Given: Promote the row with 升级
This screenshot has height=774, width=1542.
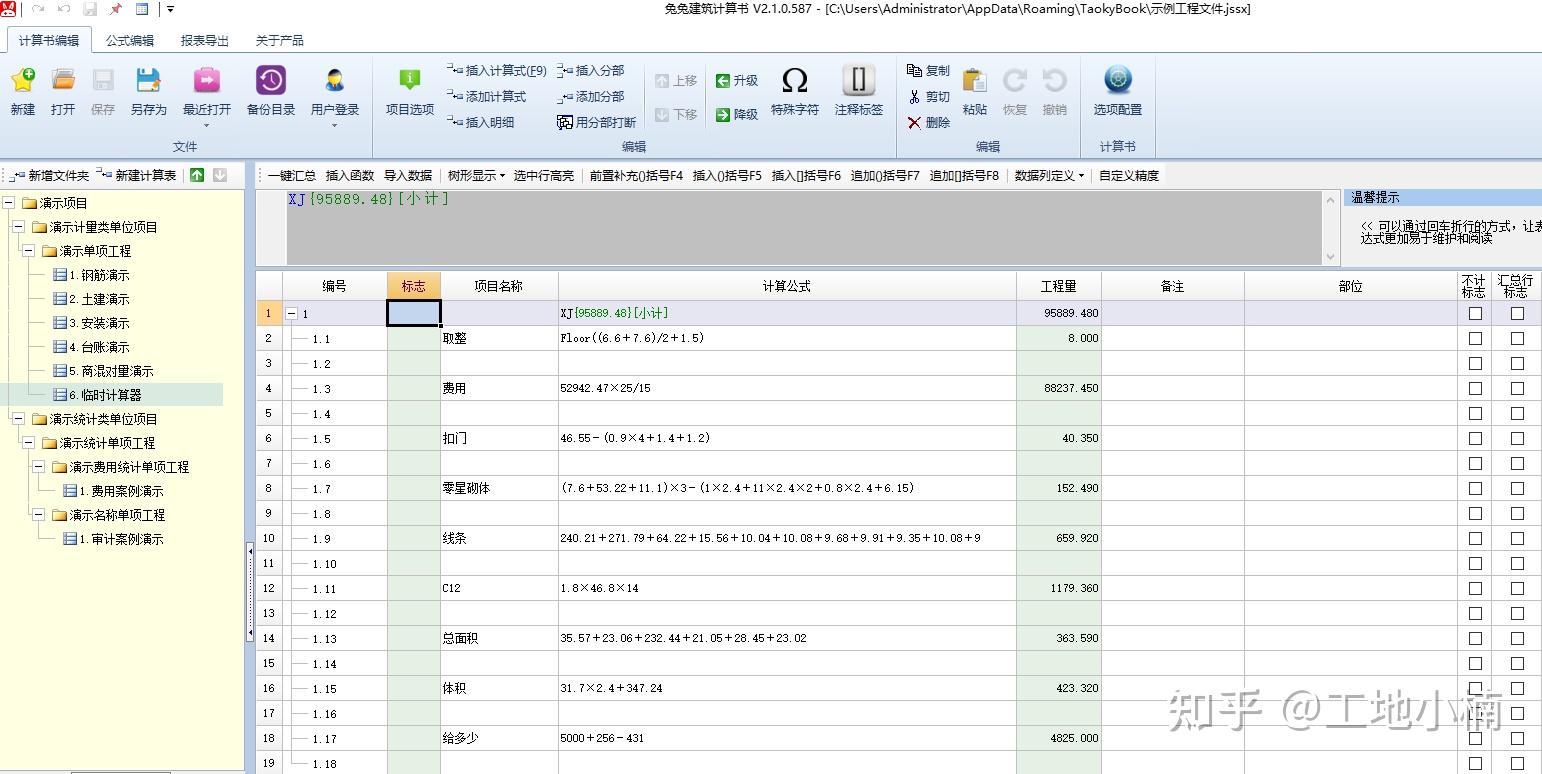Looking at the screenshot, I should pos(737,81).
